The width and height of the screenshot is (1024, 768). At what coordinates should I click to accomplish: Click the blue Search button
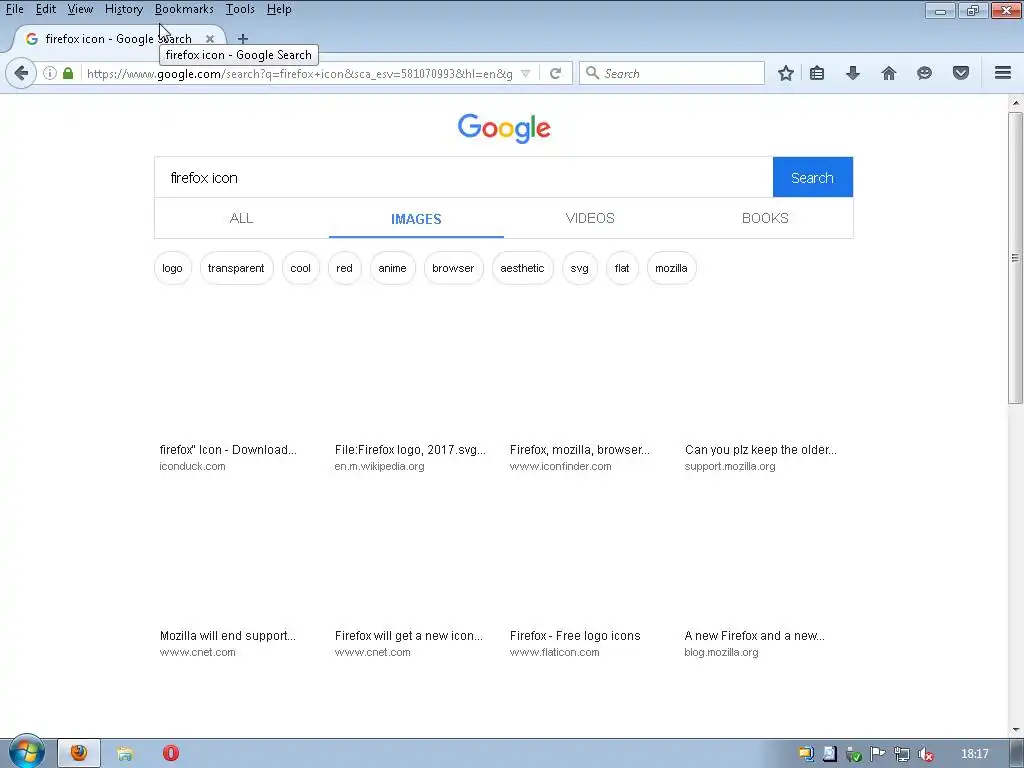[812, 177]
